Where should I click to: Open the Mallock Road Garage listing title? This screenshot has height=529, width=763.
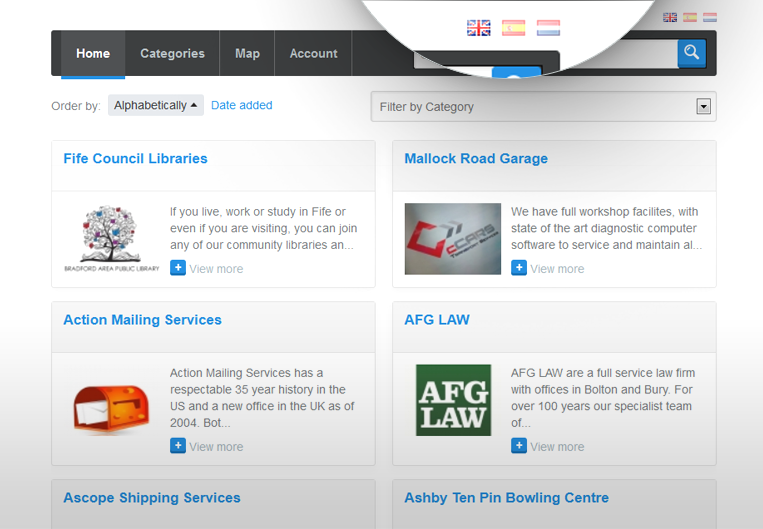[x=476, y=159]
